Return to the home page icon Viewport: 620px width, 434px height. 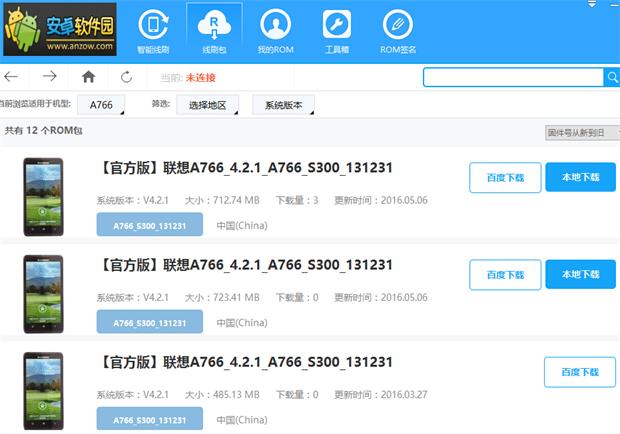[89, 77]
